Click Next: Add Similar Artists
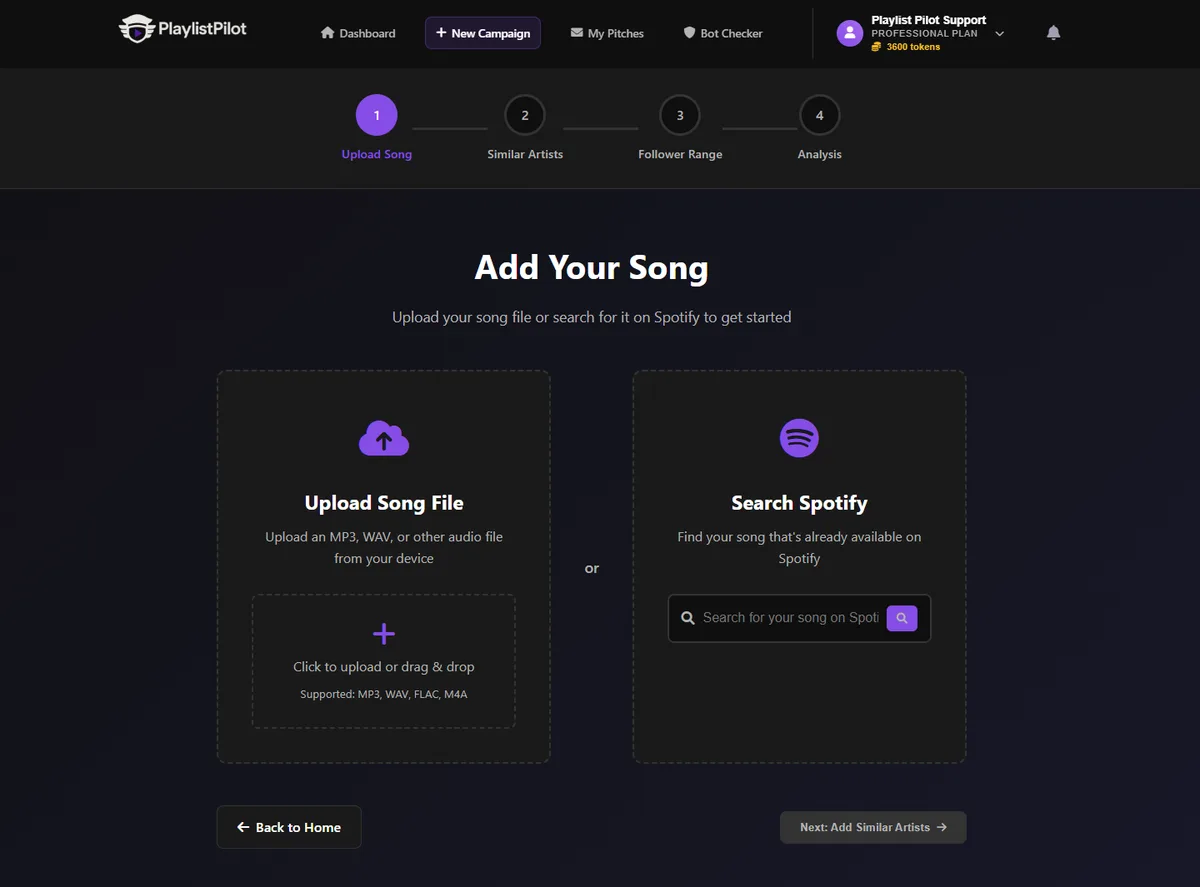Viewport: 1200px width, 887px height. [872, 827]
